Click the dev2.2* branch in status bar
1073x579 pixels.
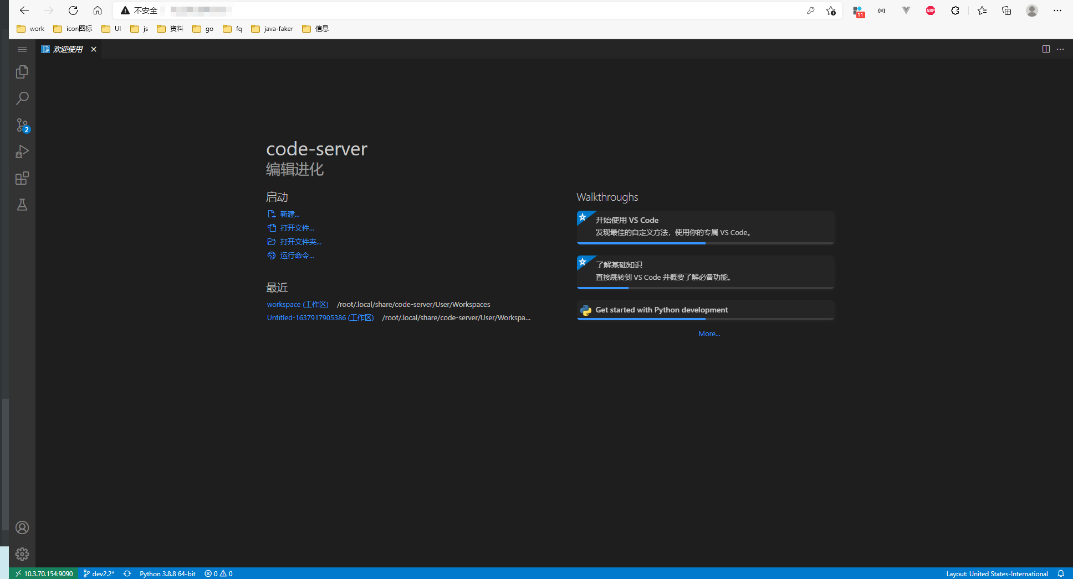(99, 574)
